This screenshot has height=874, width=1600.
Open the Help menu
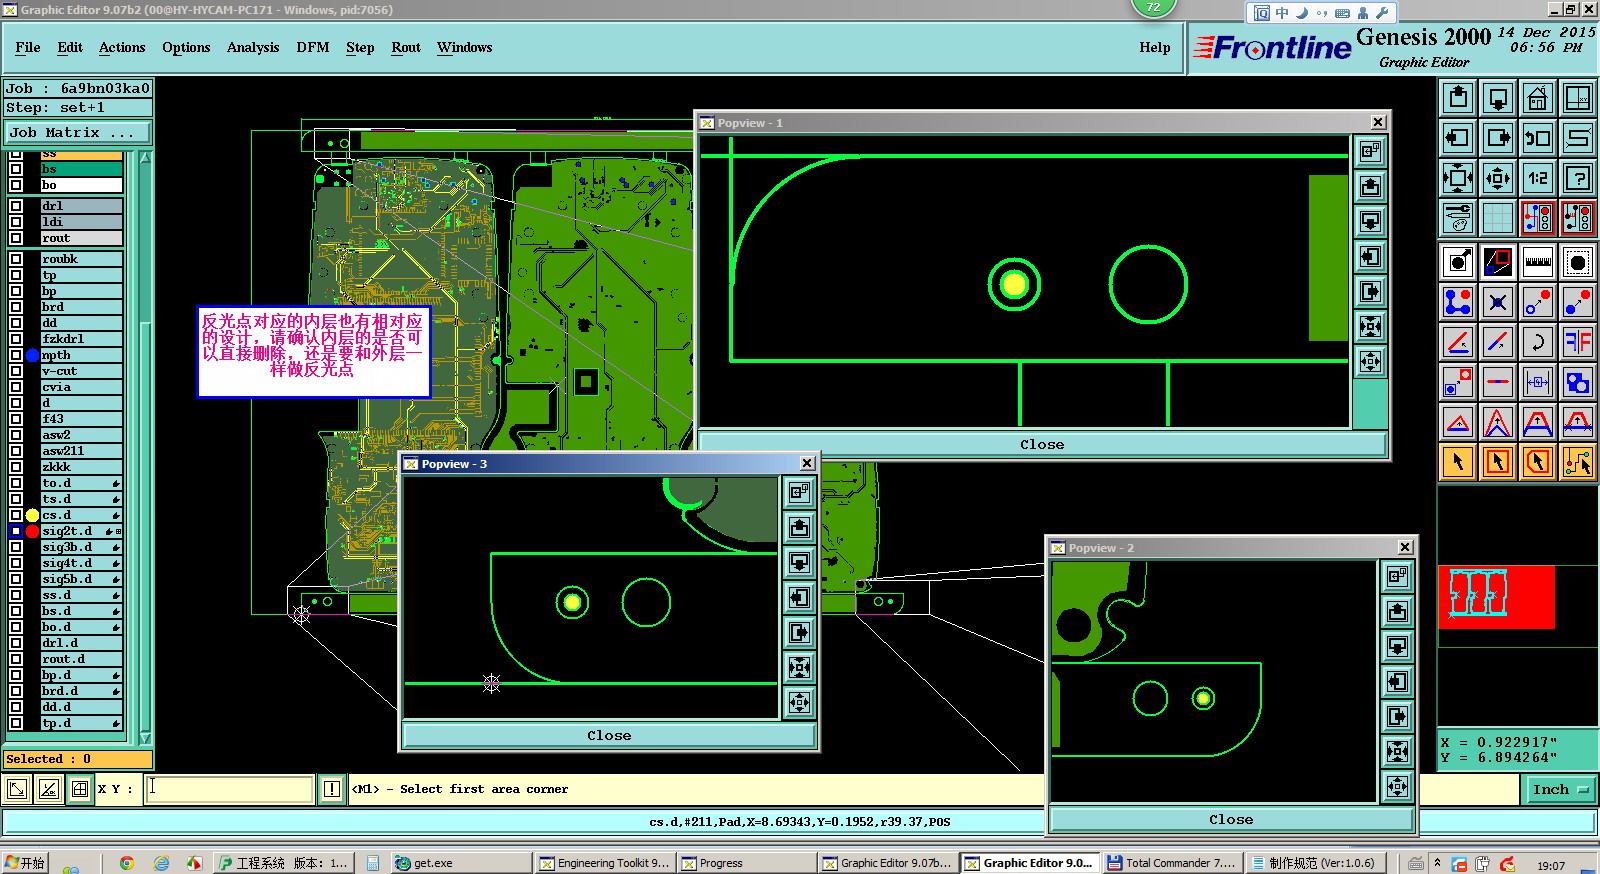[x=1155, y=47]
